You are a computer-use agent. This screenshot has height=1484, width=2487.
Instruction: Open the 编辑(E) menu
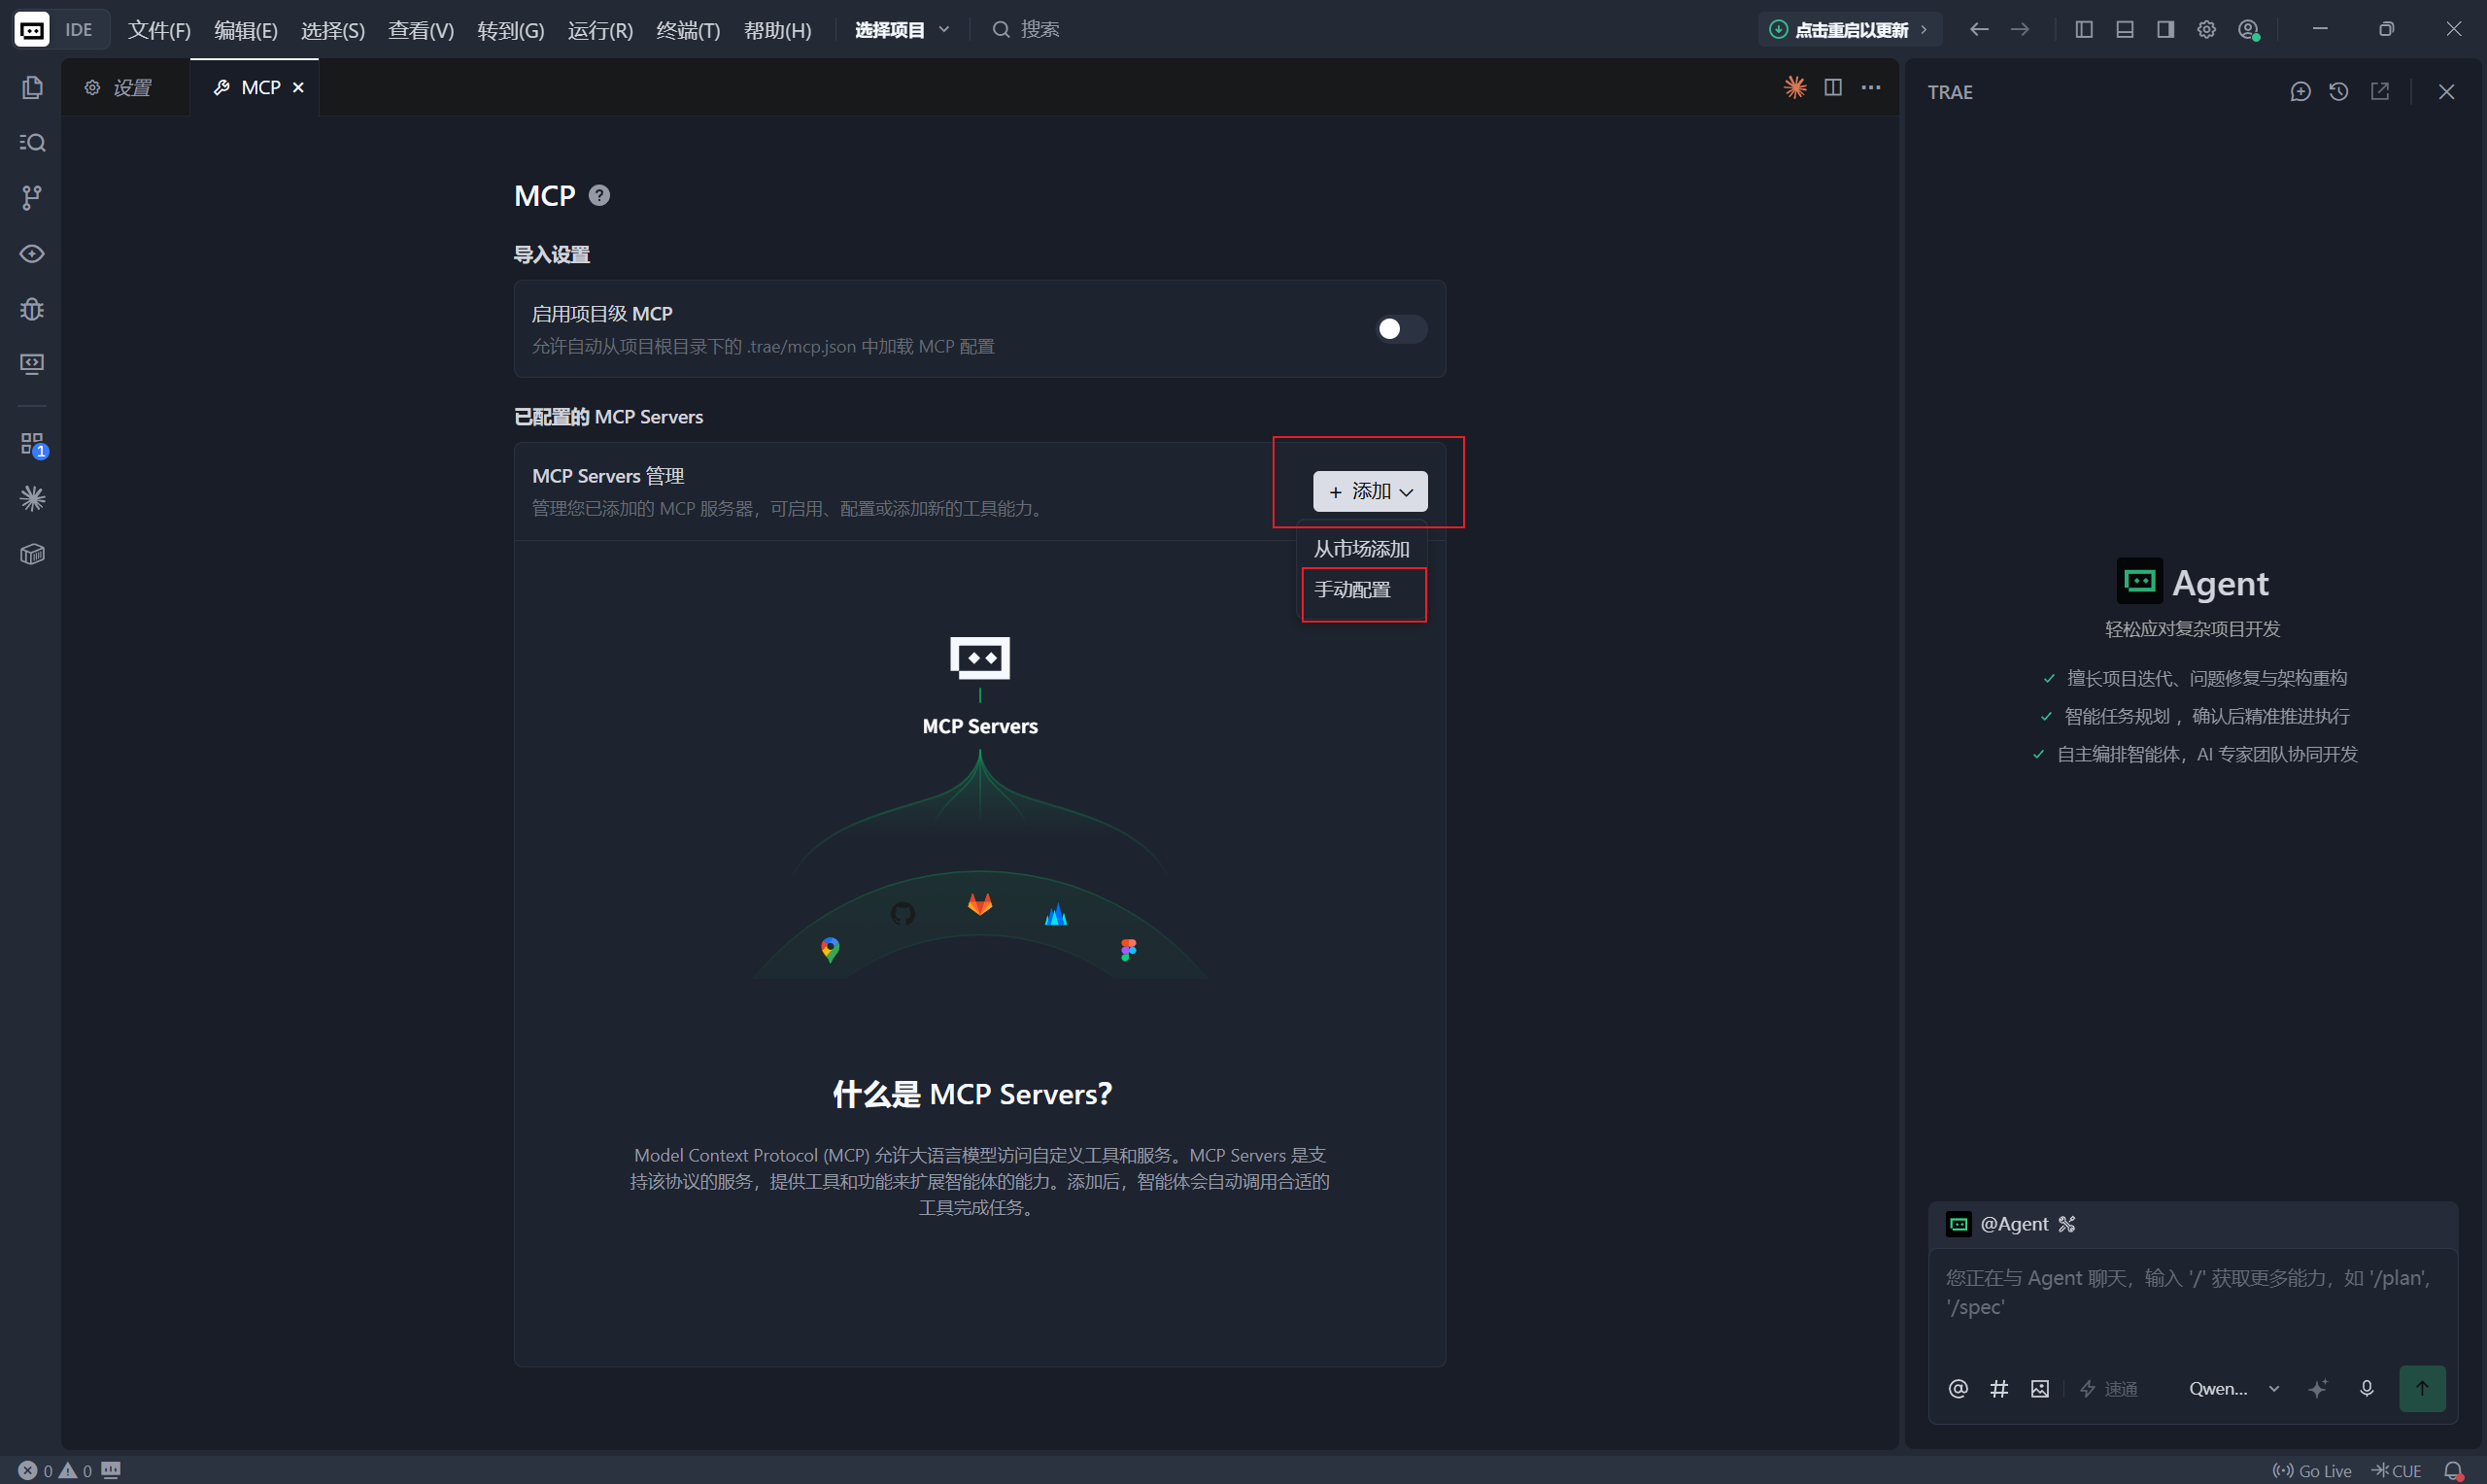(246, 30)
